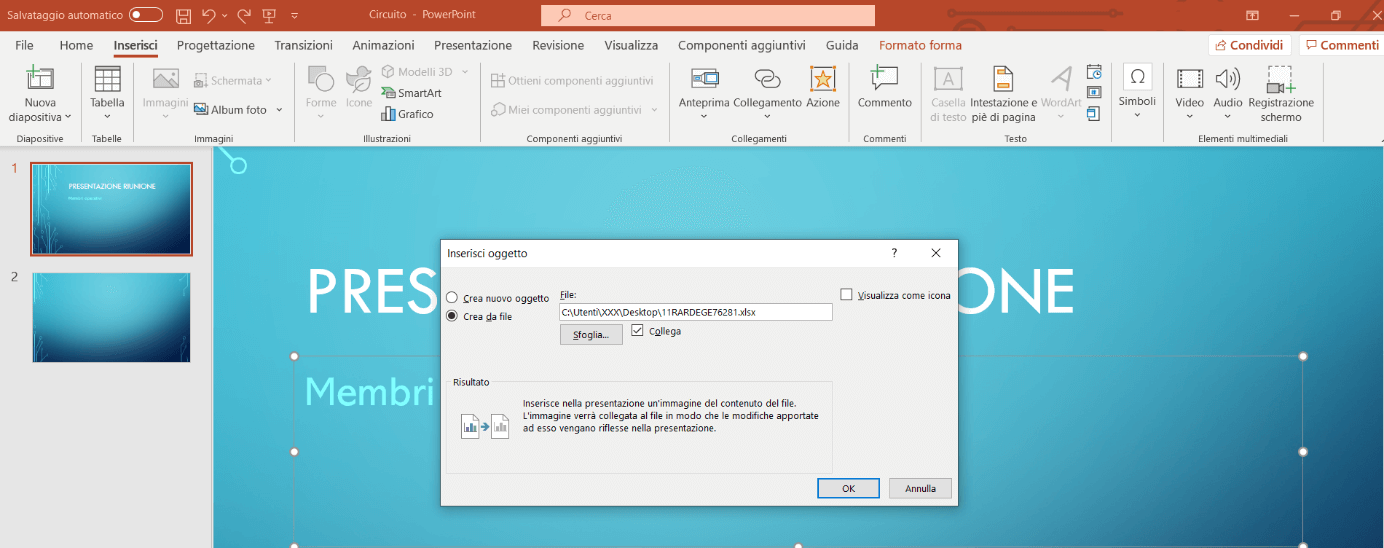Toggle the Salvataggio automatico switch
Screen dimensions: 1384x548
click(x=146, y=16)
